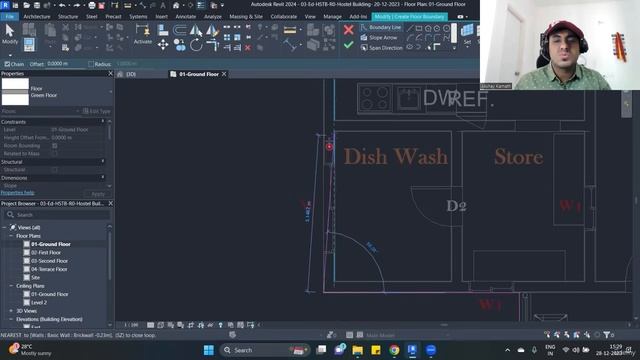Toggle the Structural property checkbox

[55, 170]
